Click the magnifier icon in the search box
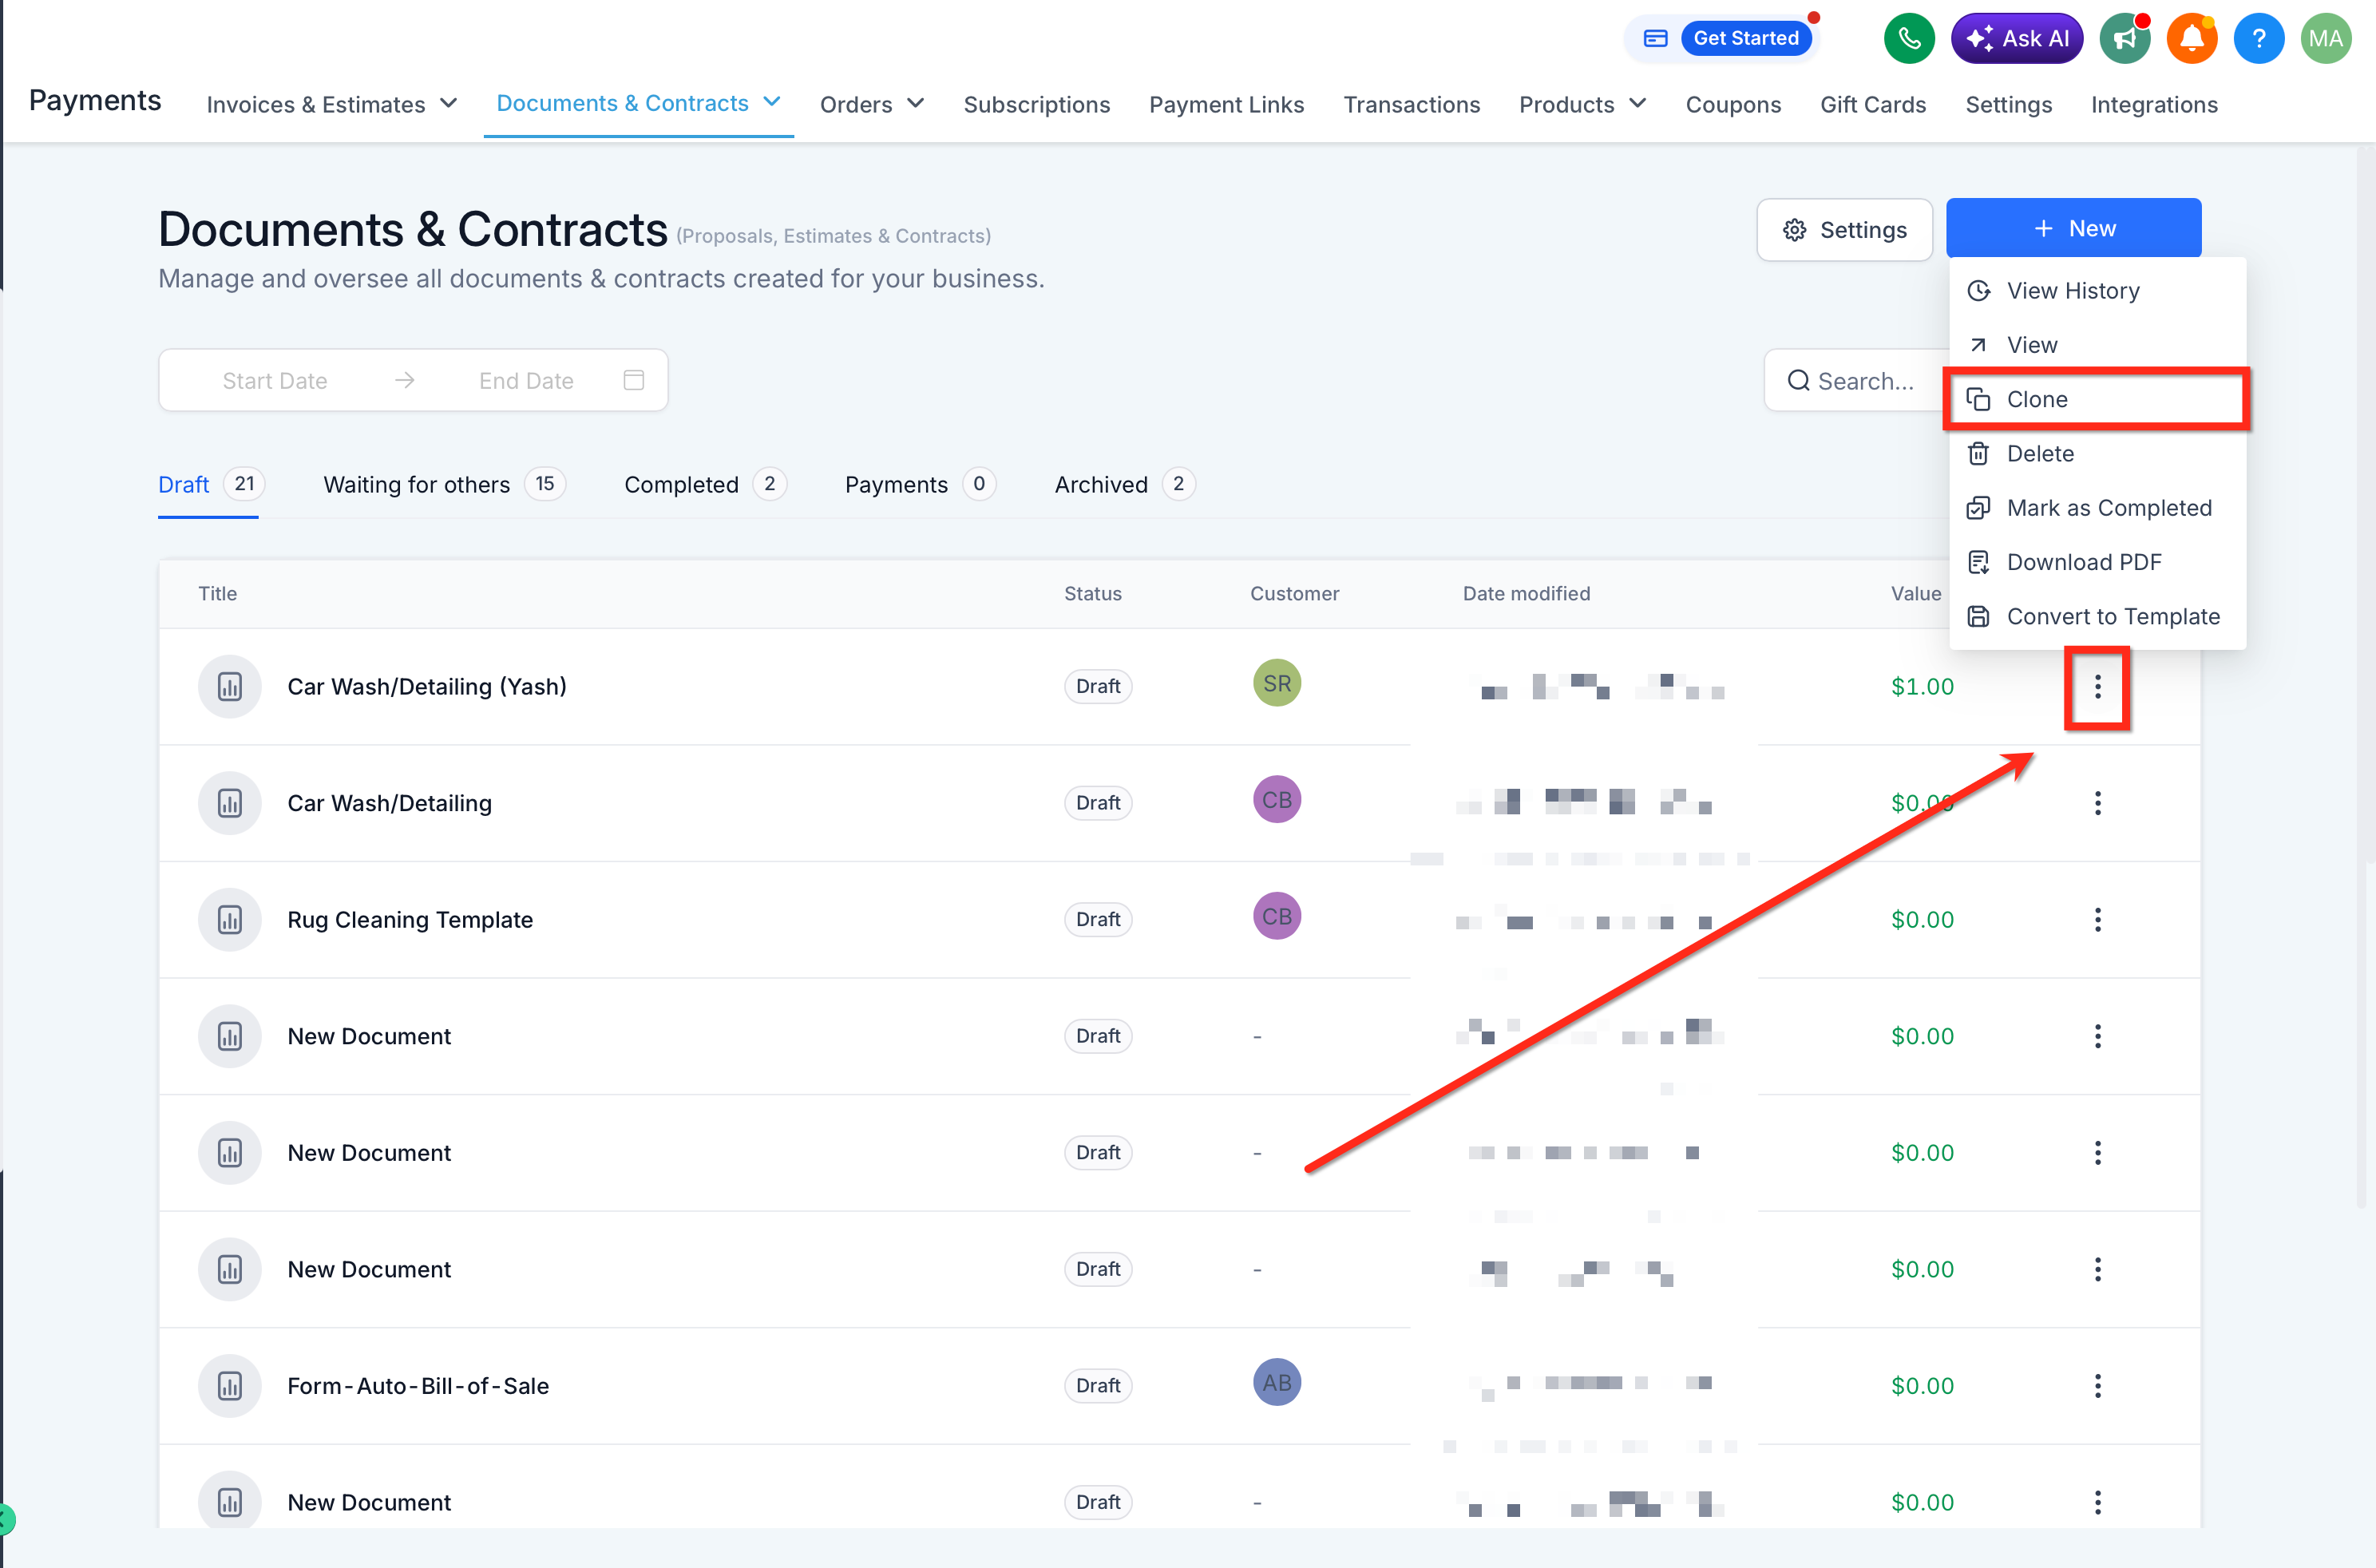The image size is (2376, 1568). click(x=1798, y=381)
